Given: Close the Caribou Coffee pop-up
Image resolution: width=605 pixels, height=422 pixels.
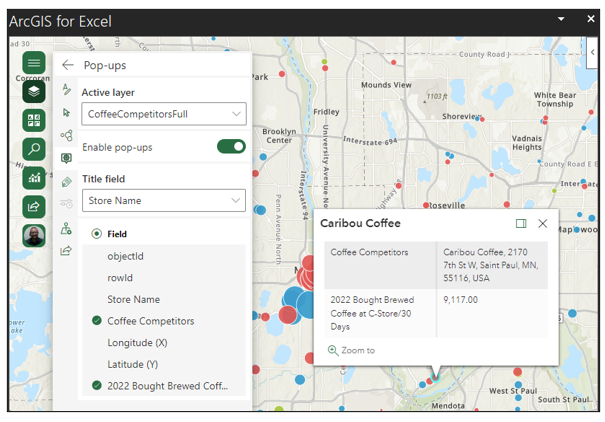Looking at the screenshot, I should (x=542, y=223).
